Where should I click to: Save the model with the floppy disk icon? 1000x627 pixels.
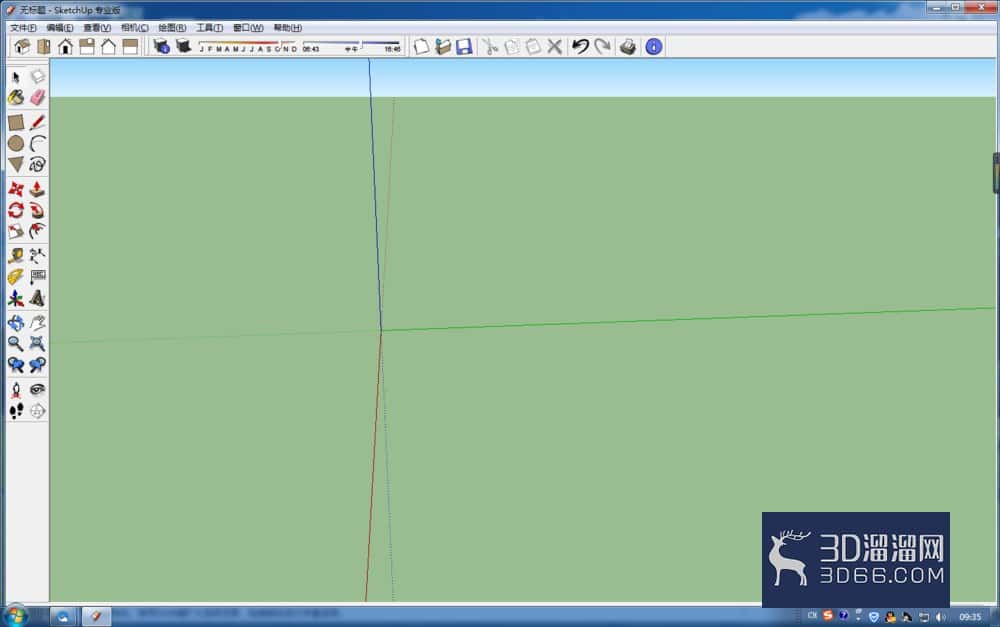pyautogui.click(x=464, y=46)
